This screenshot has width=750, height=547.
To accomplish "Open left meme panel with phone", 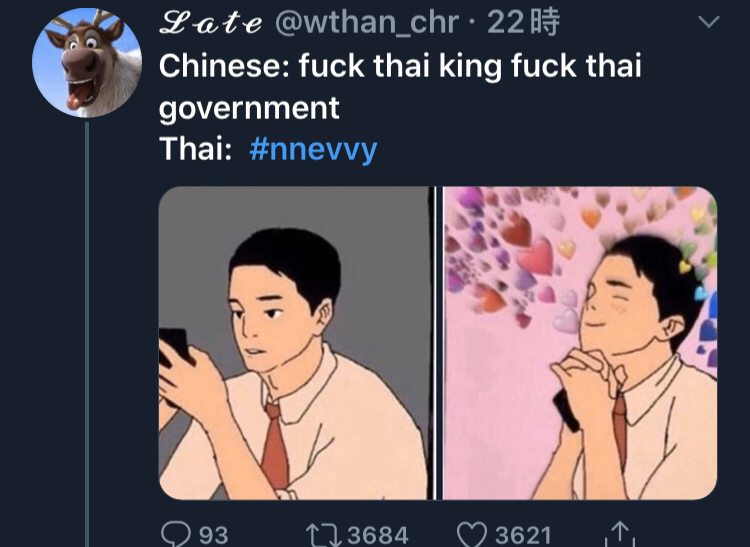I will click(294, 343).
